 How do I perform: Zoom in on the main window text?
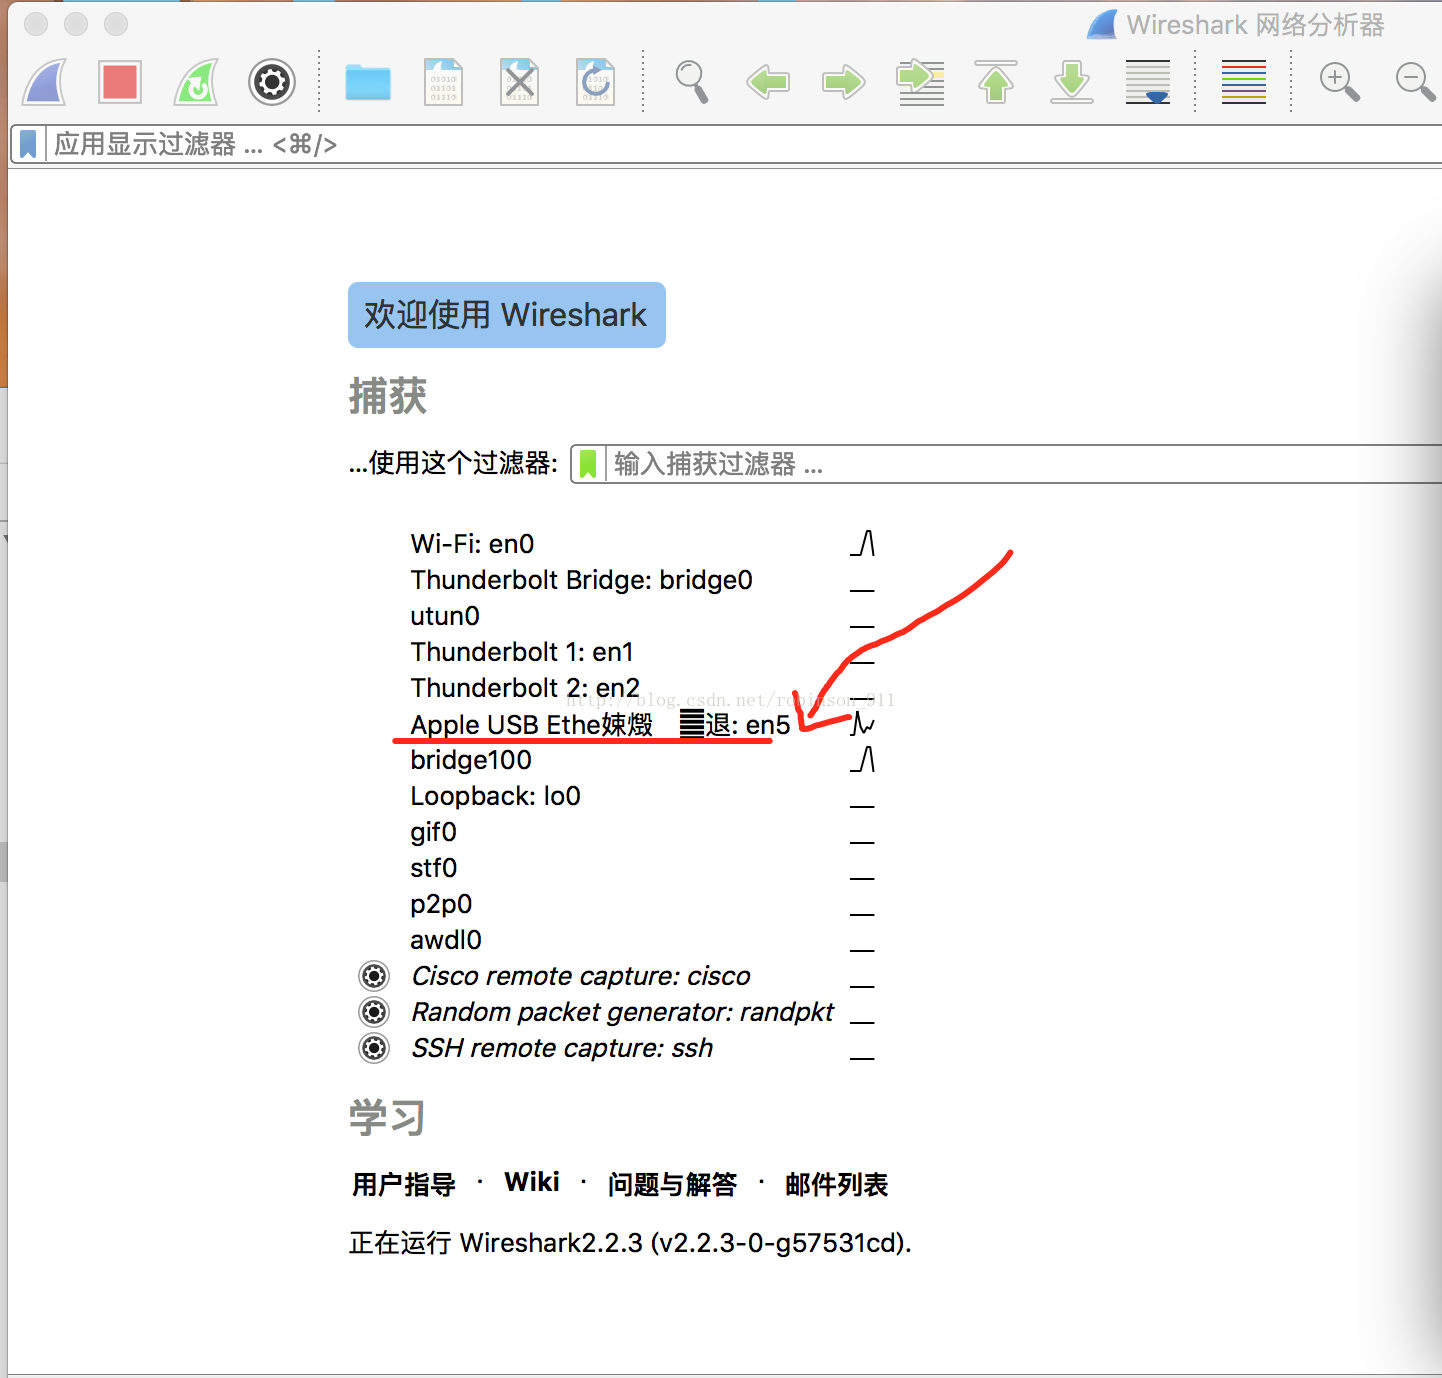(1340, 82)
